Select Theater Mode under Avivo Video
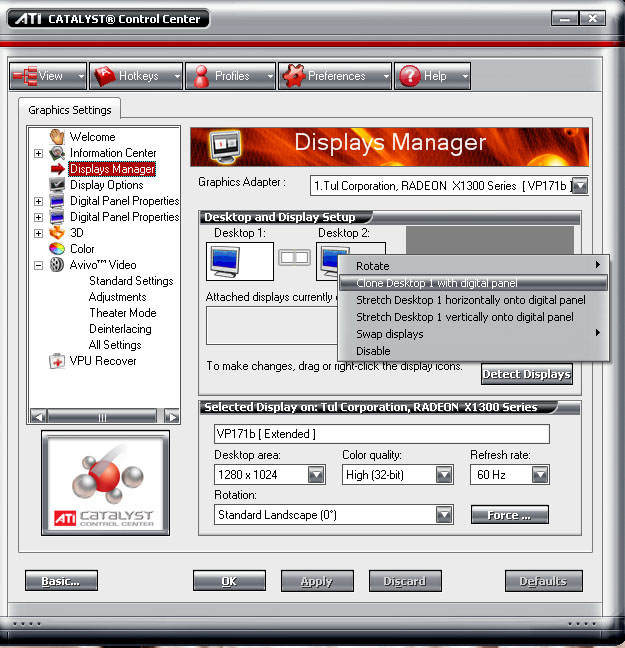625x648 pixels. tap(123, 313)
